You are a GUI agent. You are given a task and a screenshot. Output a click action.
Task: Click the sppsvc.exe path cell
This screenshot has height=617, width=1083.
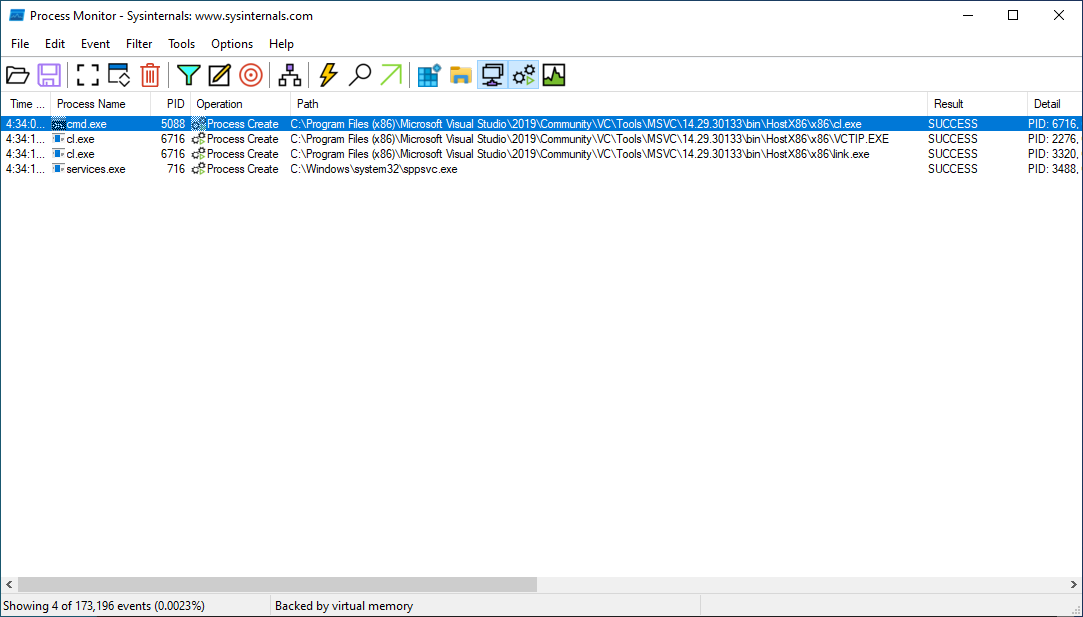[x=374, y=169]
